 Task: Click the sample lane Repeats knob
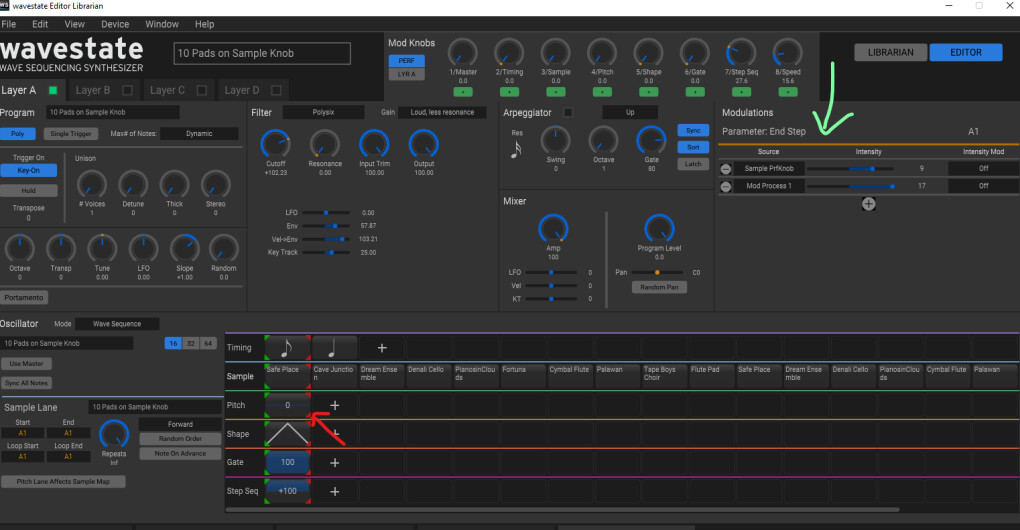(x=114, y=434)
